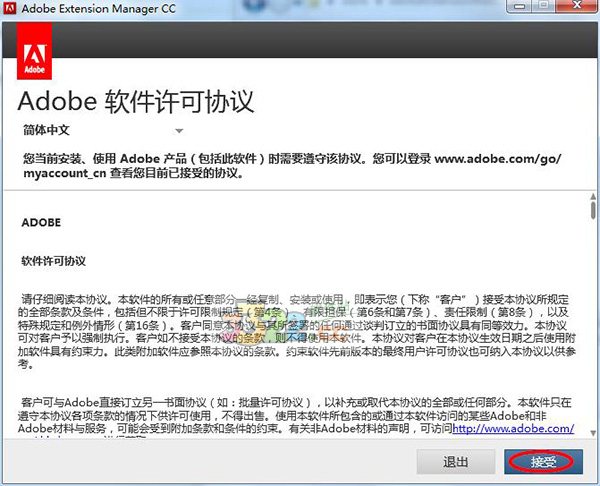Click the language dropdown arrow
This screenshot has width=600, height=486.
179,131
